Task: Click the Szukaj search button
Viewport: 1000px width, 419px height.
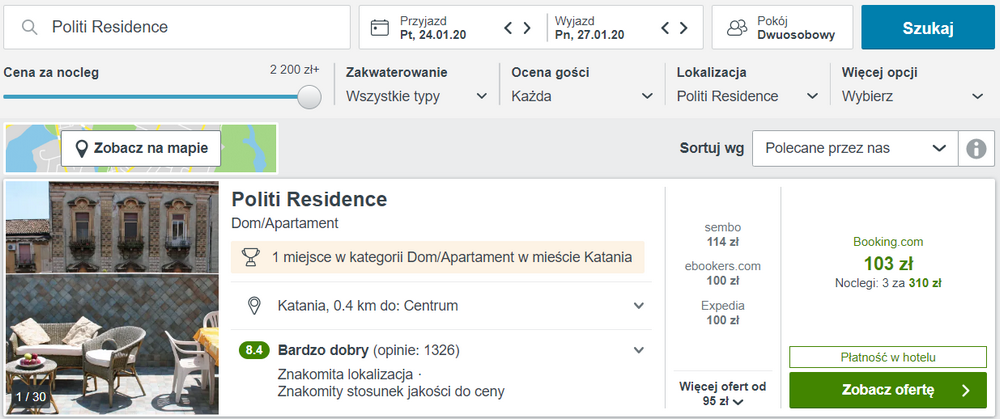Action: pyautogui.click(x=928, y=27)
